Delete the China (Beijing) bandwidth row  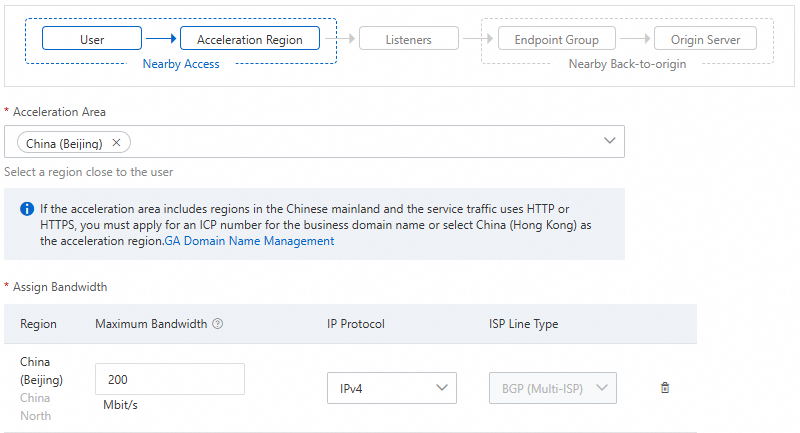[665, 388]
